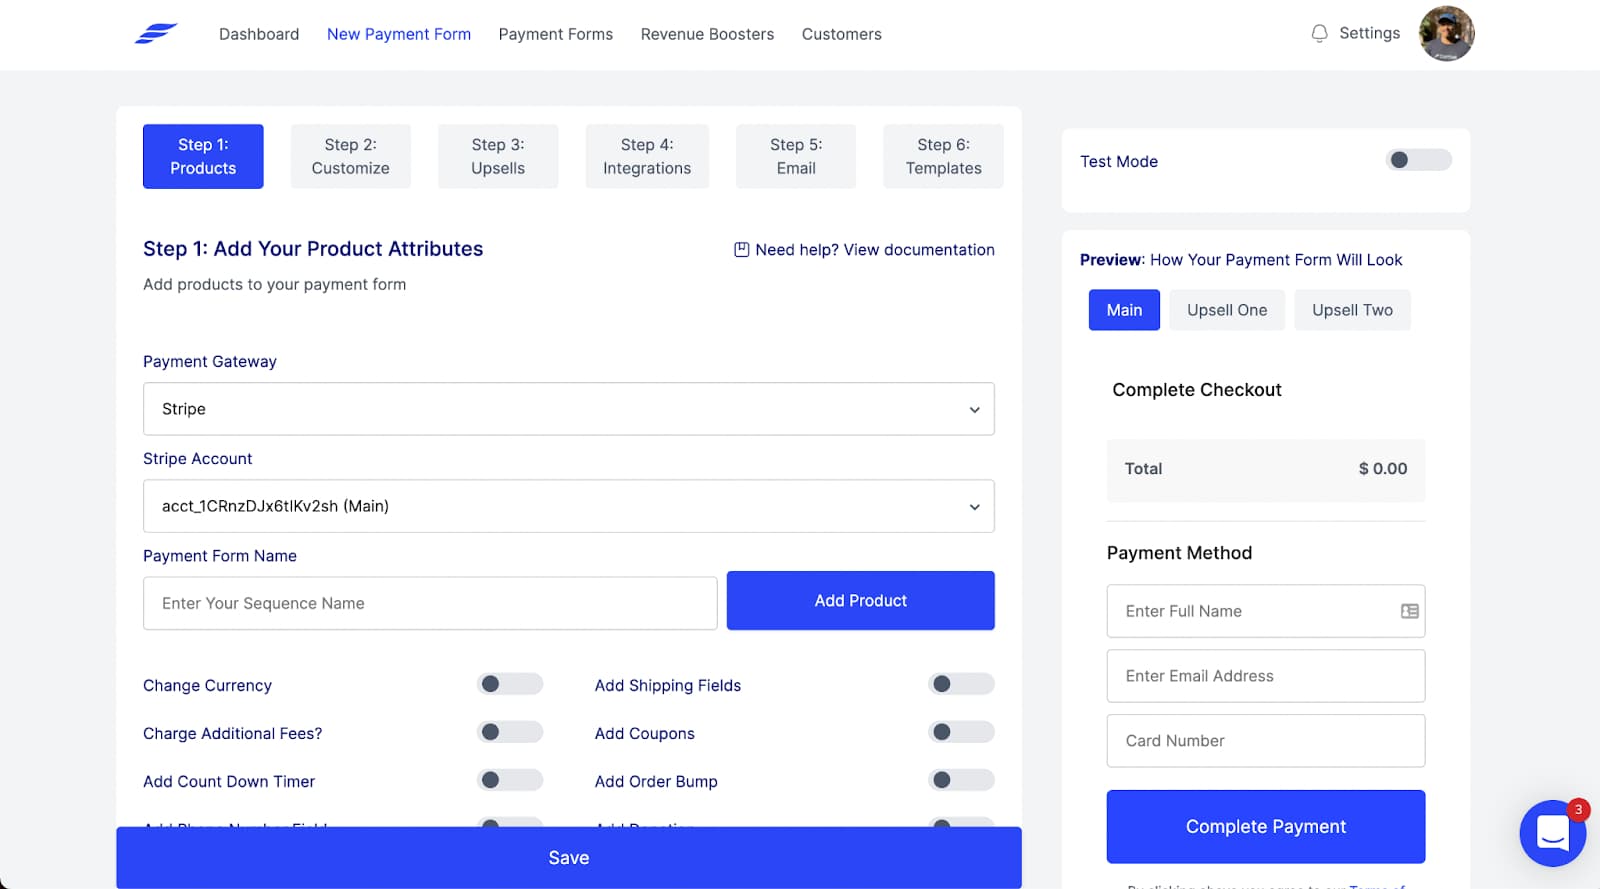Open the chat support widget
The width and height of the screenshot is (1600, 889).
click(x=1552, y=832)
